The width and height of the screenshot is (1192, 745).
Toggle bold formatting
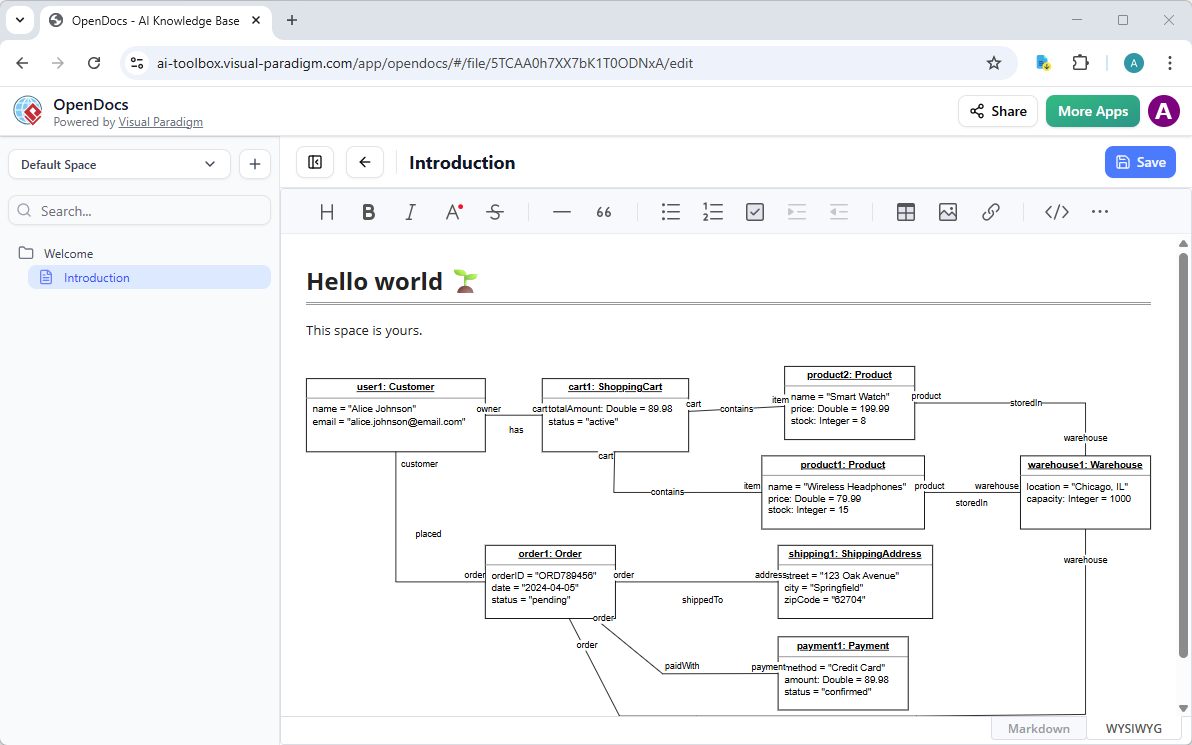click(368, 211)
